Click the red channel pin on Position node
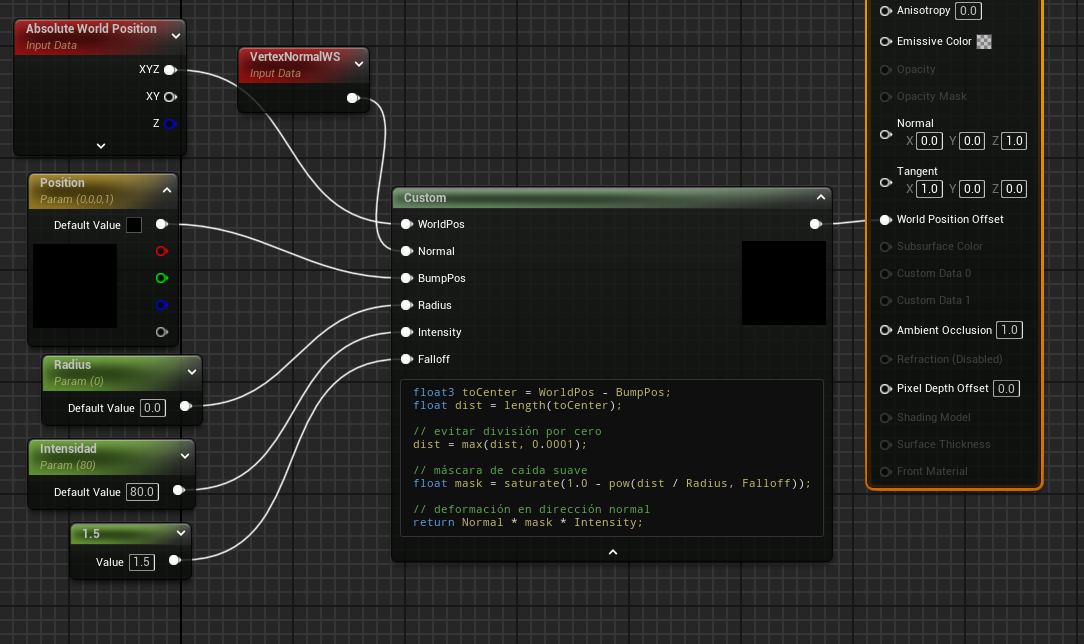1084x644 pixels. [162, 251]
